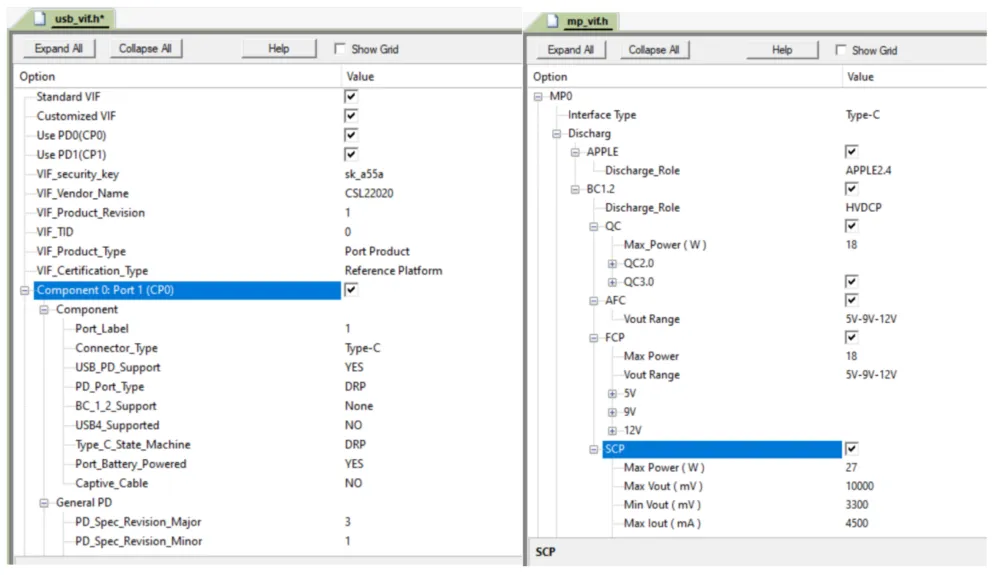Disable the AFC checkbox
Screen dimensions: 996x575
click(x=851, y=301)
